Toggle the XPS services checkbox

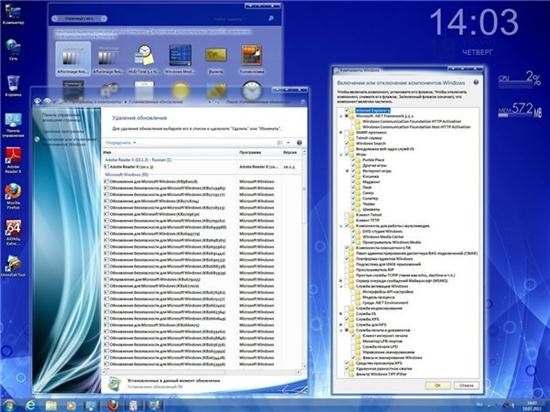(x=347, y=319)
